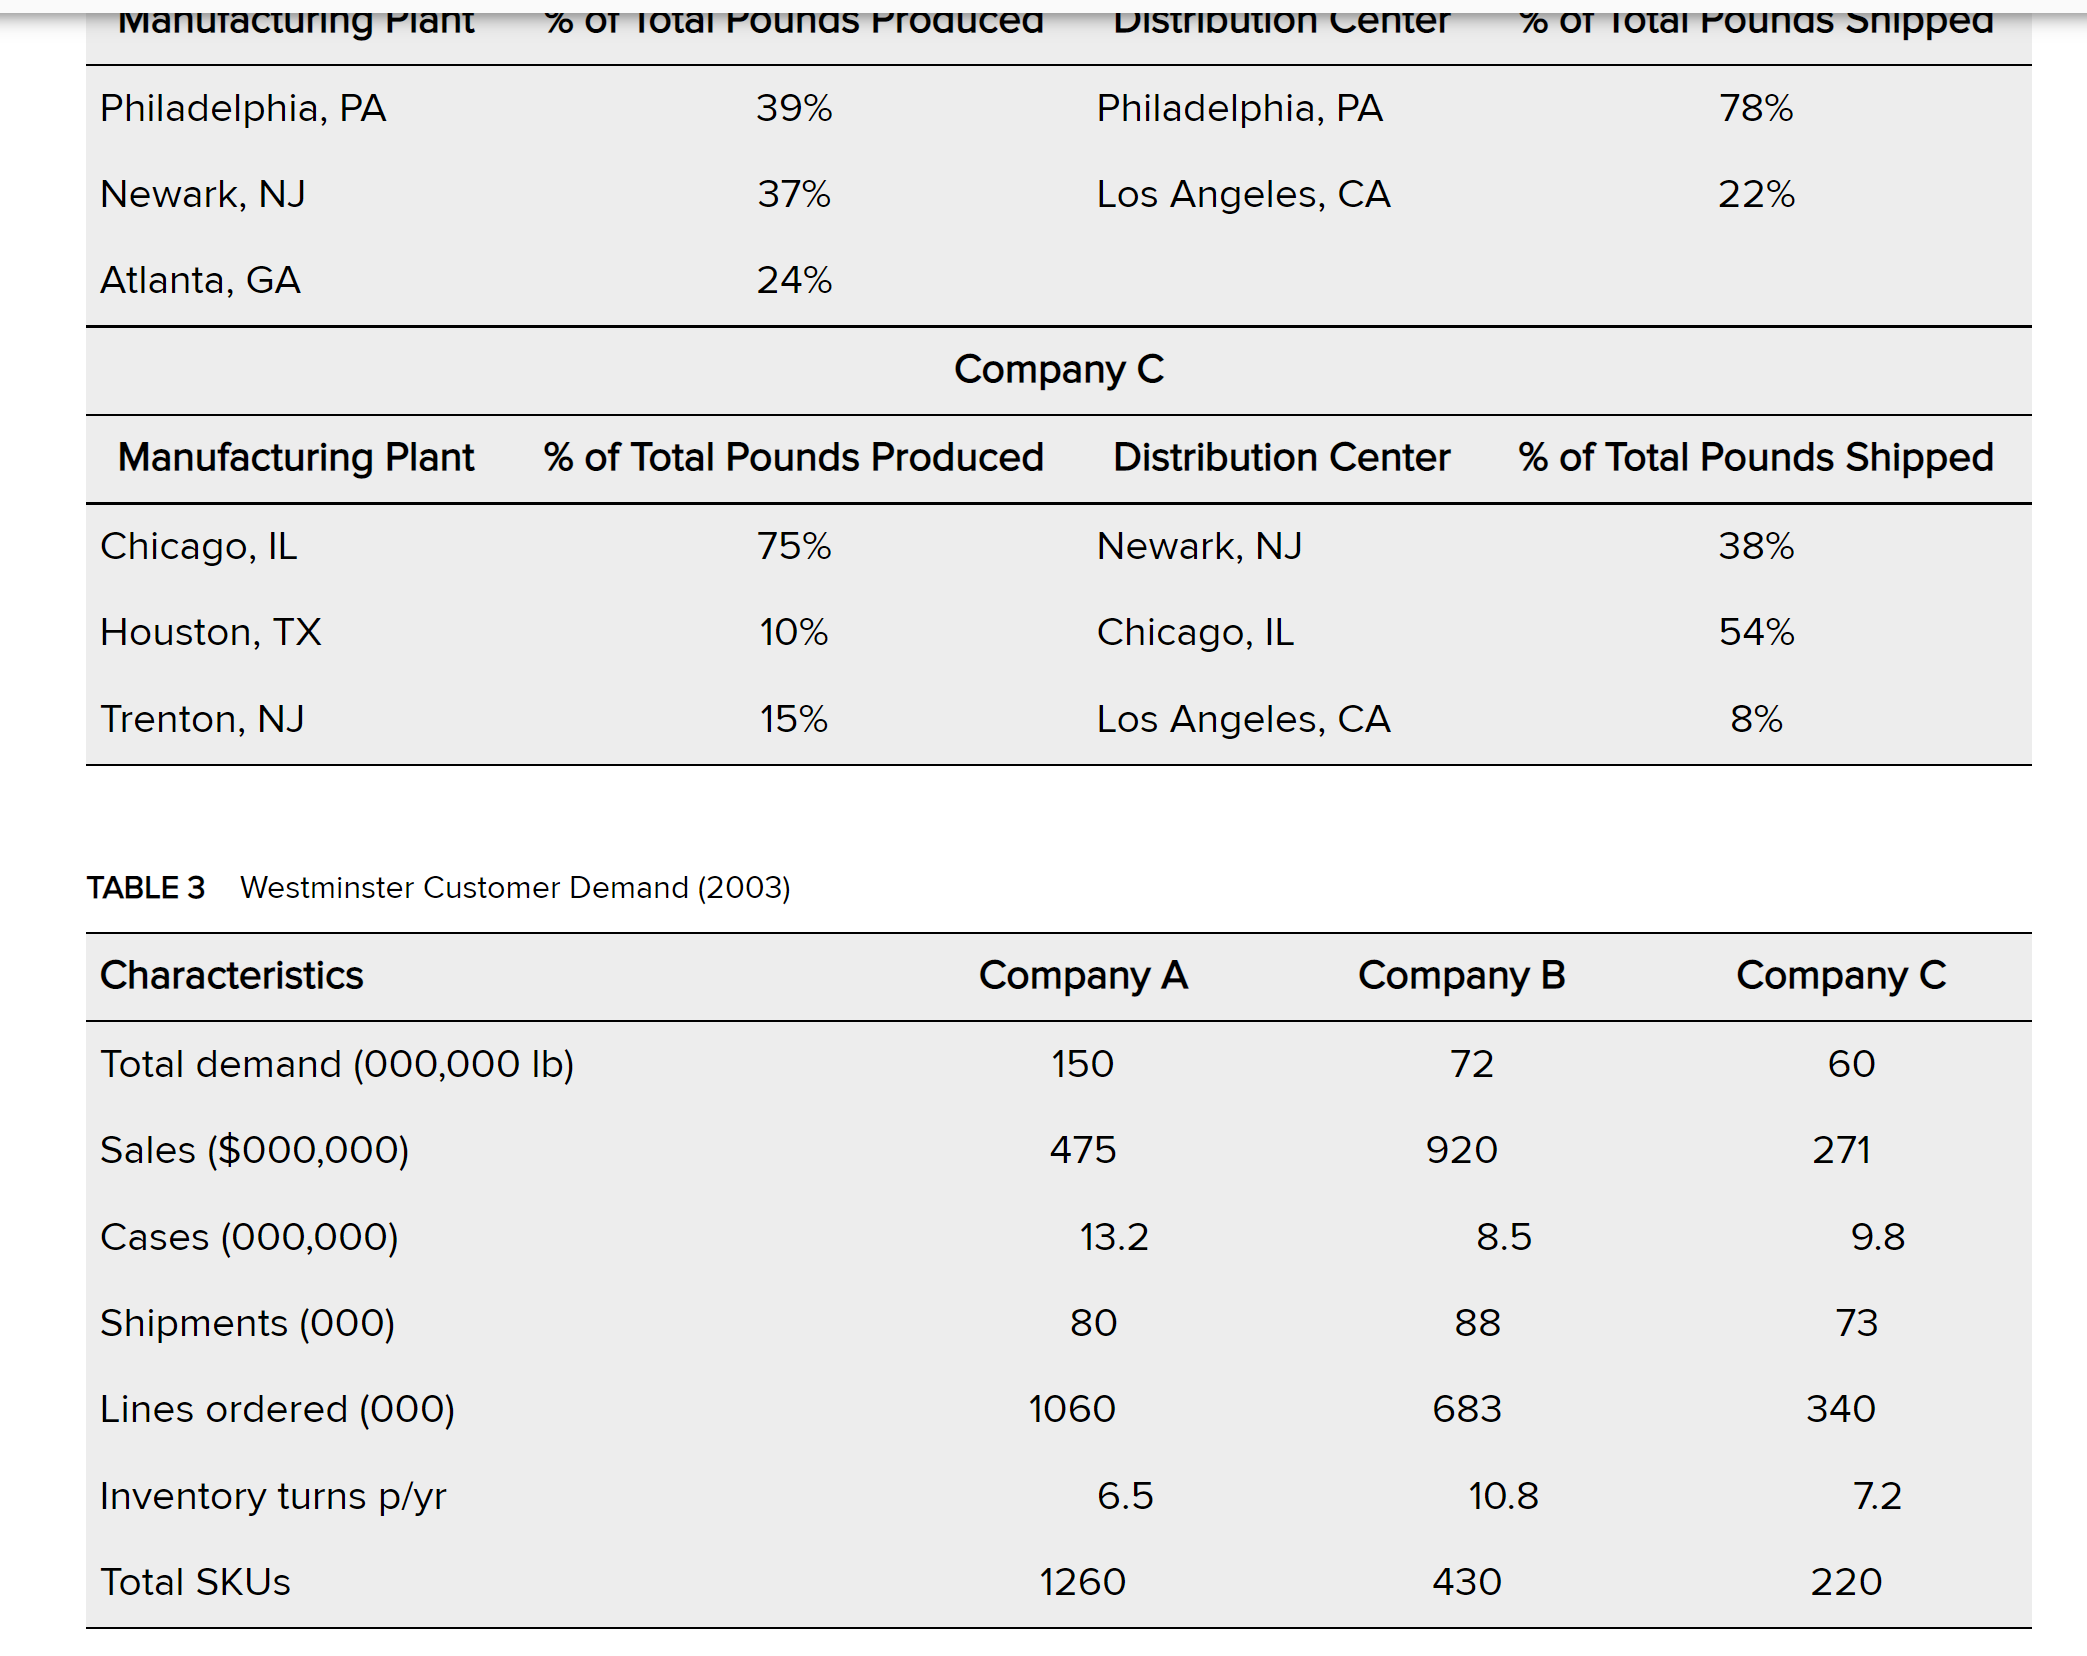This screenshot has width=2087, height=1656.
Task: Click the Distribution Center header under Company C
Action: click(x=1281, y=458)
